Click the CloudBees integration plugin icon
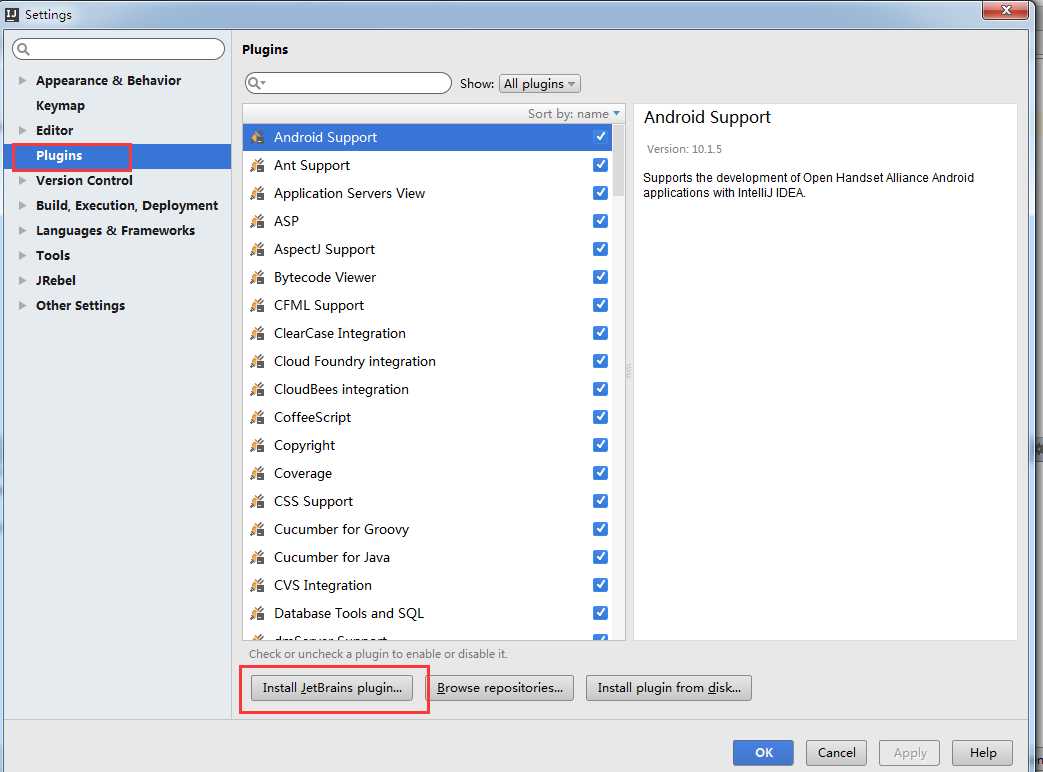1043x772 pixels. pyautogui.click(x=257, y=389)
